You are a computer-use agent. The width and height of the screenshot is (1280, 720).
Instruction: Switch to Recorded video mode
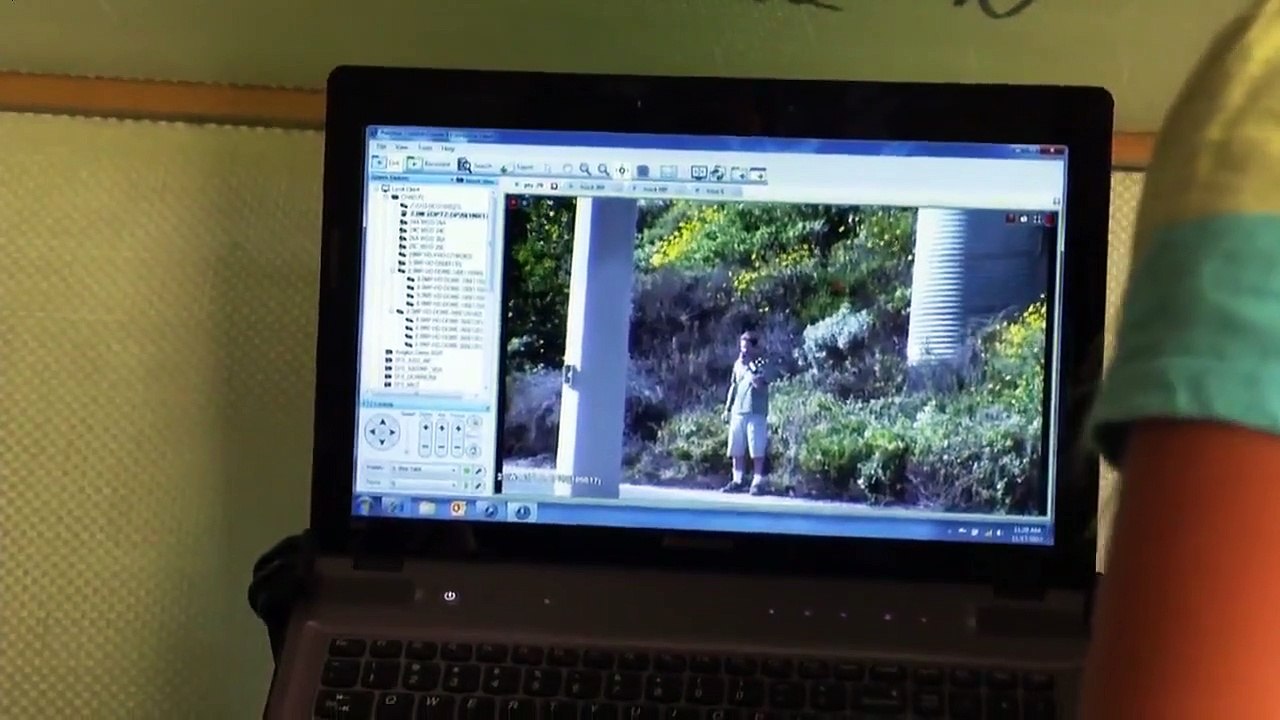pyautogui.click(x=429, y=164)
